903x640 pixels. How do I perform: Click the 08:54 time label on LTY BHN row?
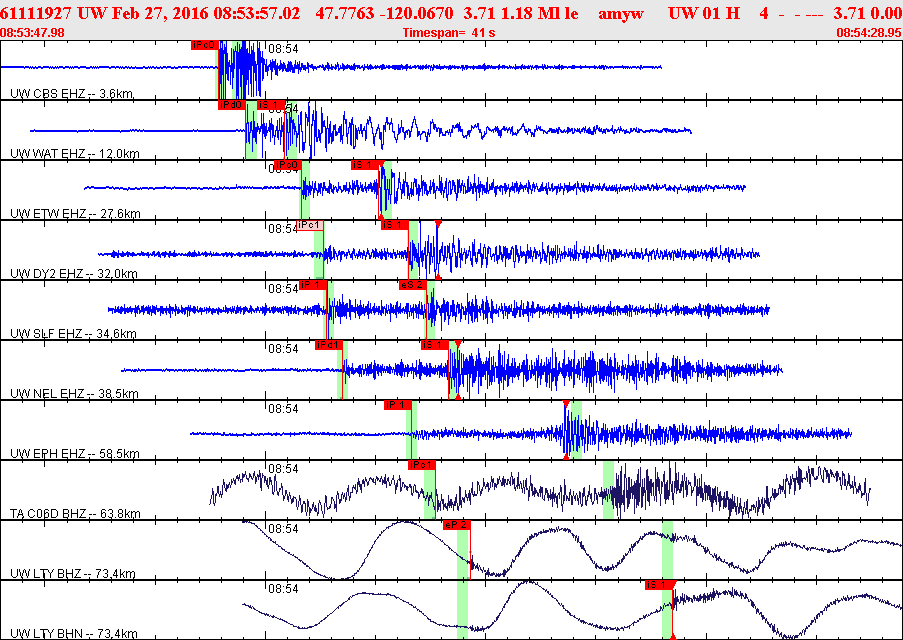click(283, 589)
